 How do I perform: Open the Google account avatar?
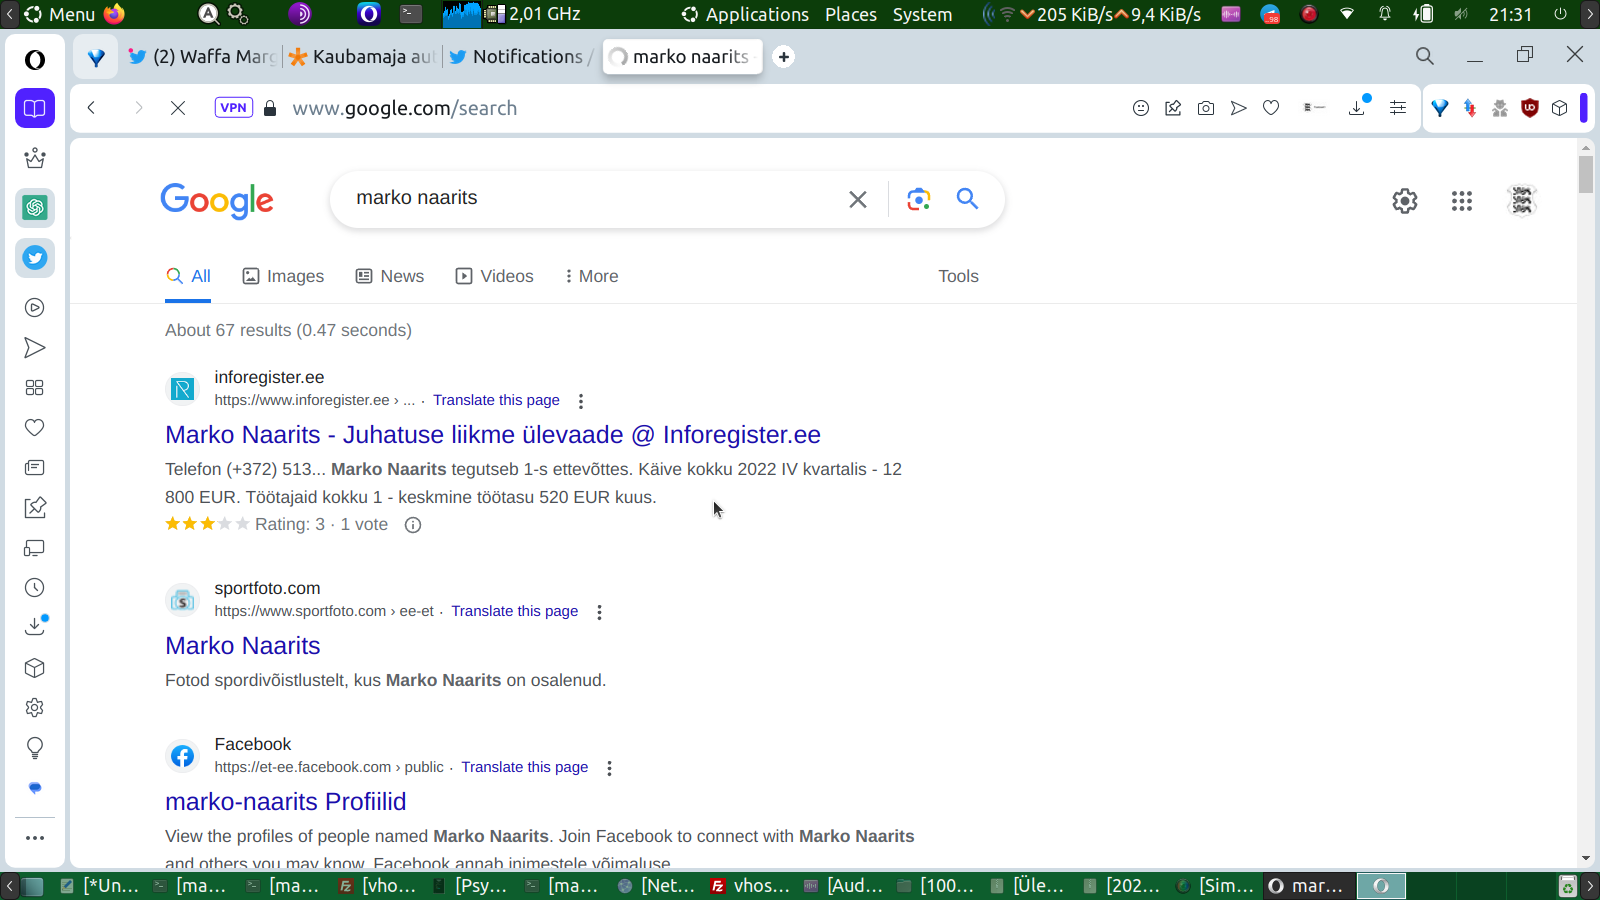pos(1522,201)
